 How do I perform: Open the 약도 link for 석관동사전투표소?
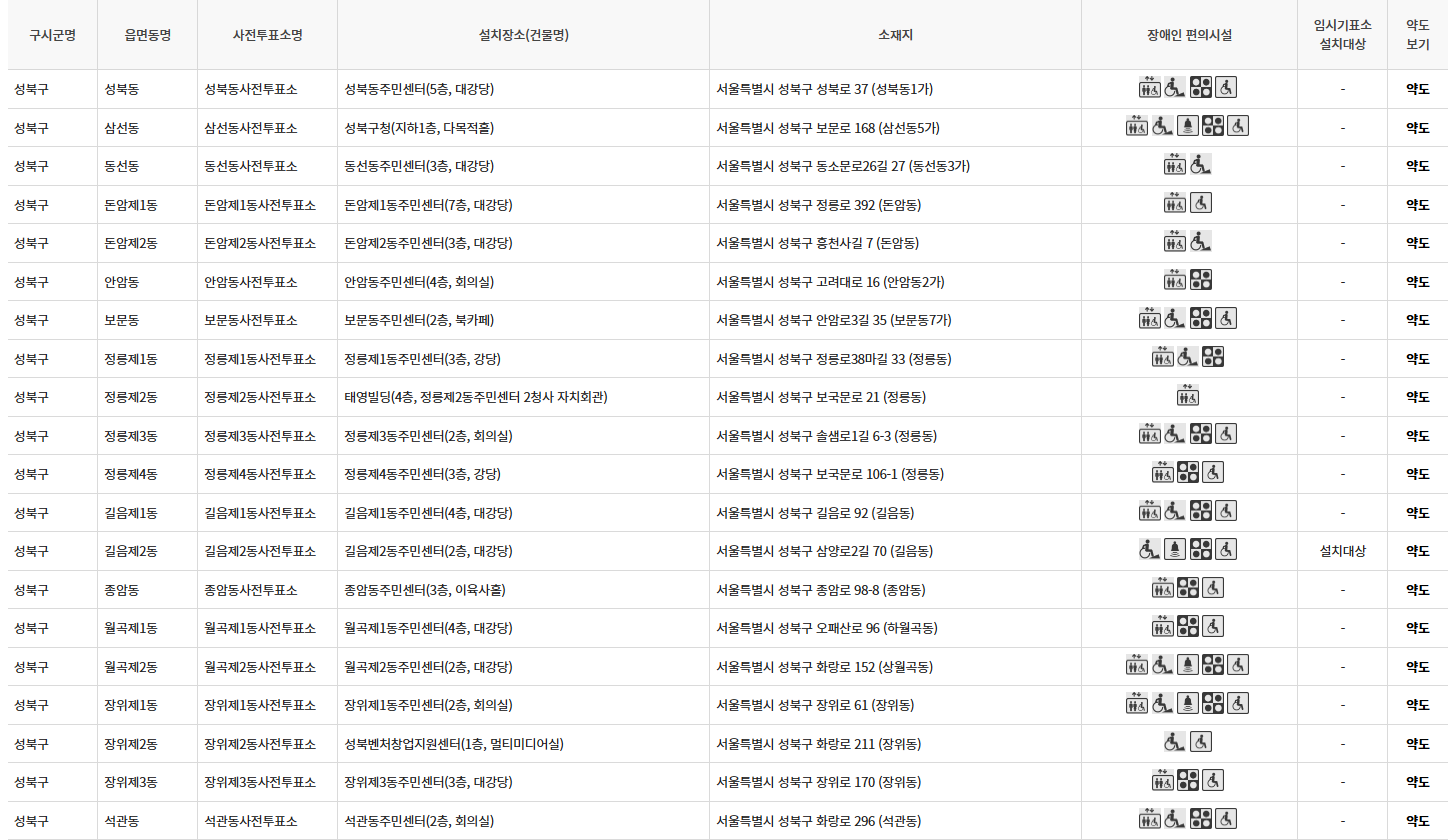click(x=1420, y=820)
